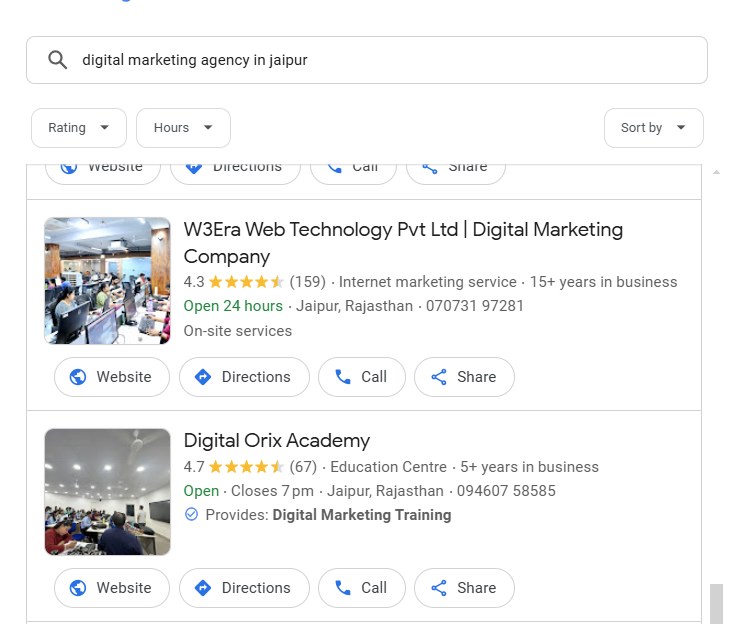Click 'Open 24 hours' text for W3Era

tap(233, 306)
